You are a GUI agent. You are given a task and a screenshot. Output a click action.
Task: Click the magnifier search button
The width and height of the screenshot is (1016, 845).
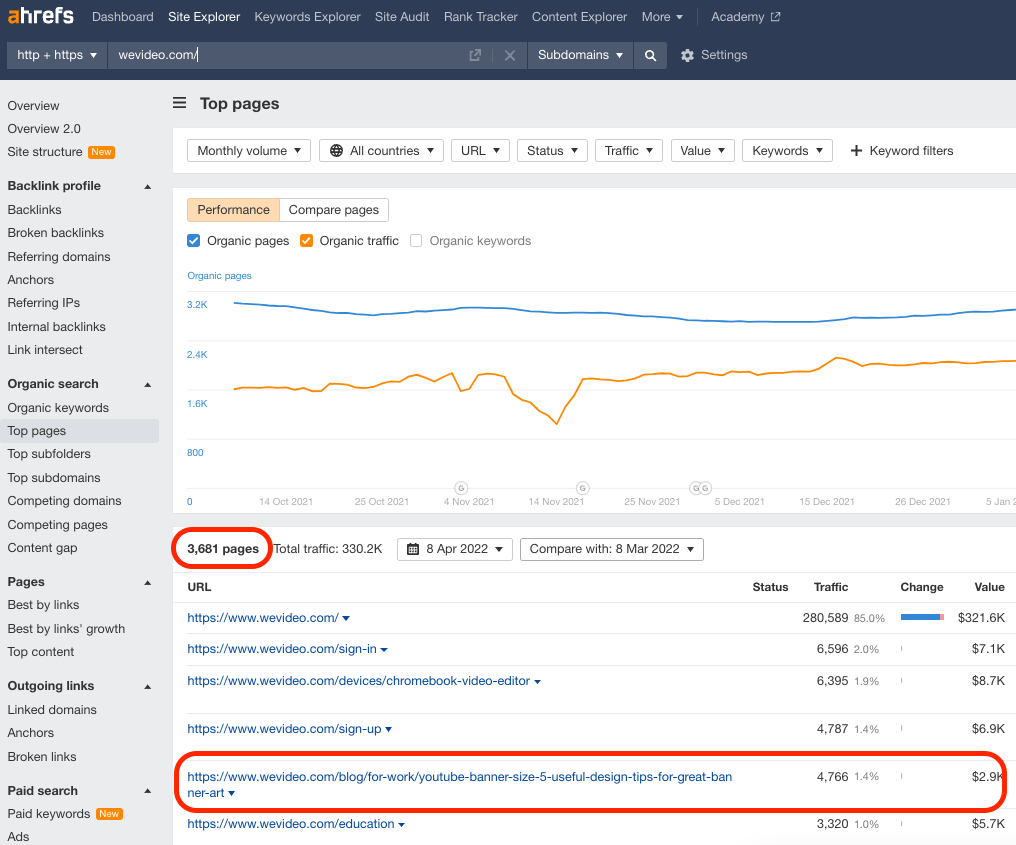click(x=650, y=55)
